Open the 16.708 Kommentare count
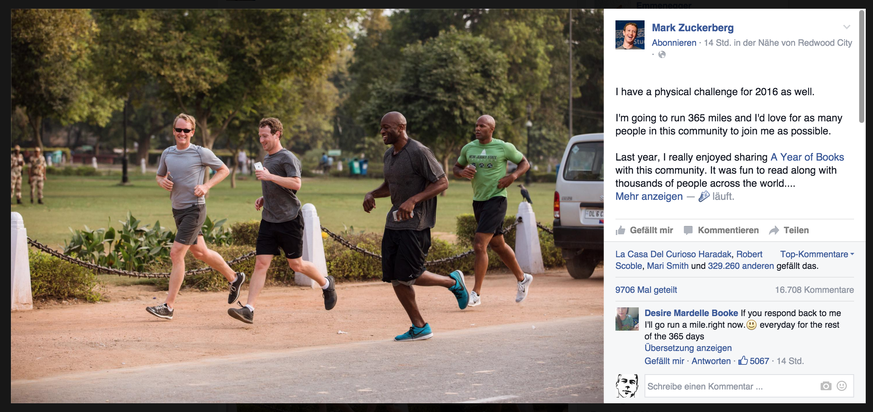Image resolution: width=873 pixels, height=412 pixels. 814,290
